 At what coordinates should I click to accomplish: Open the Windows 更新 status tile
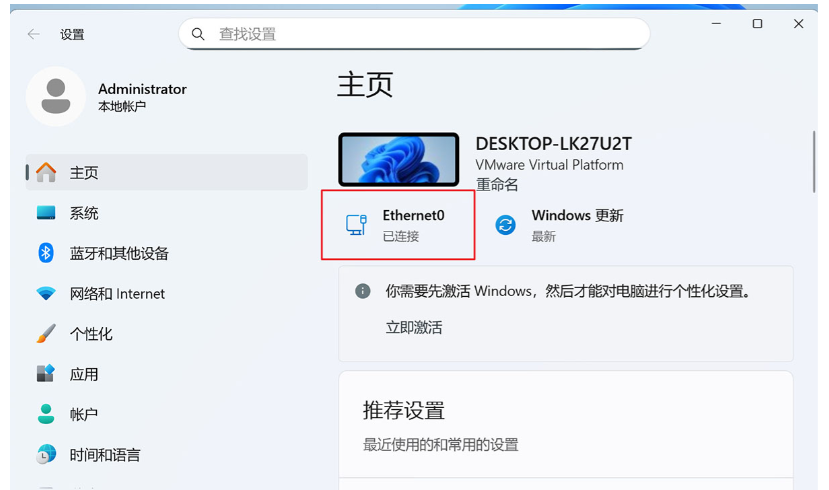pyautogui.click(x=576, y=225)
